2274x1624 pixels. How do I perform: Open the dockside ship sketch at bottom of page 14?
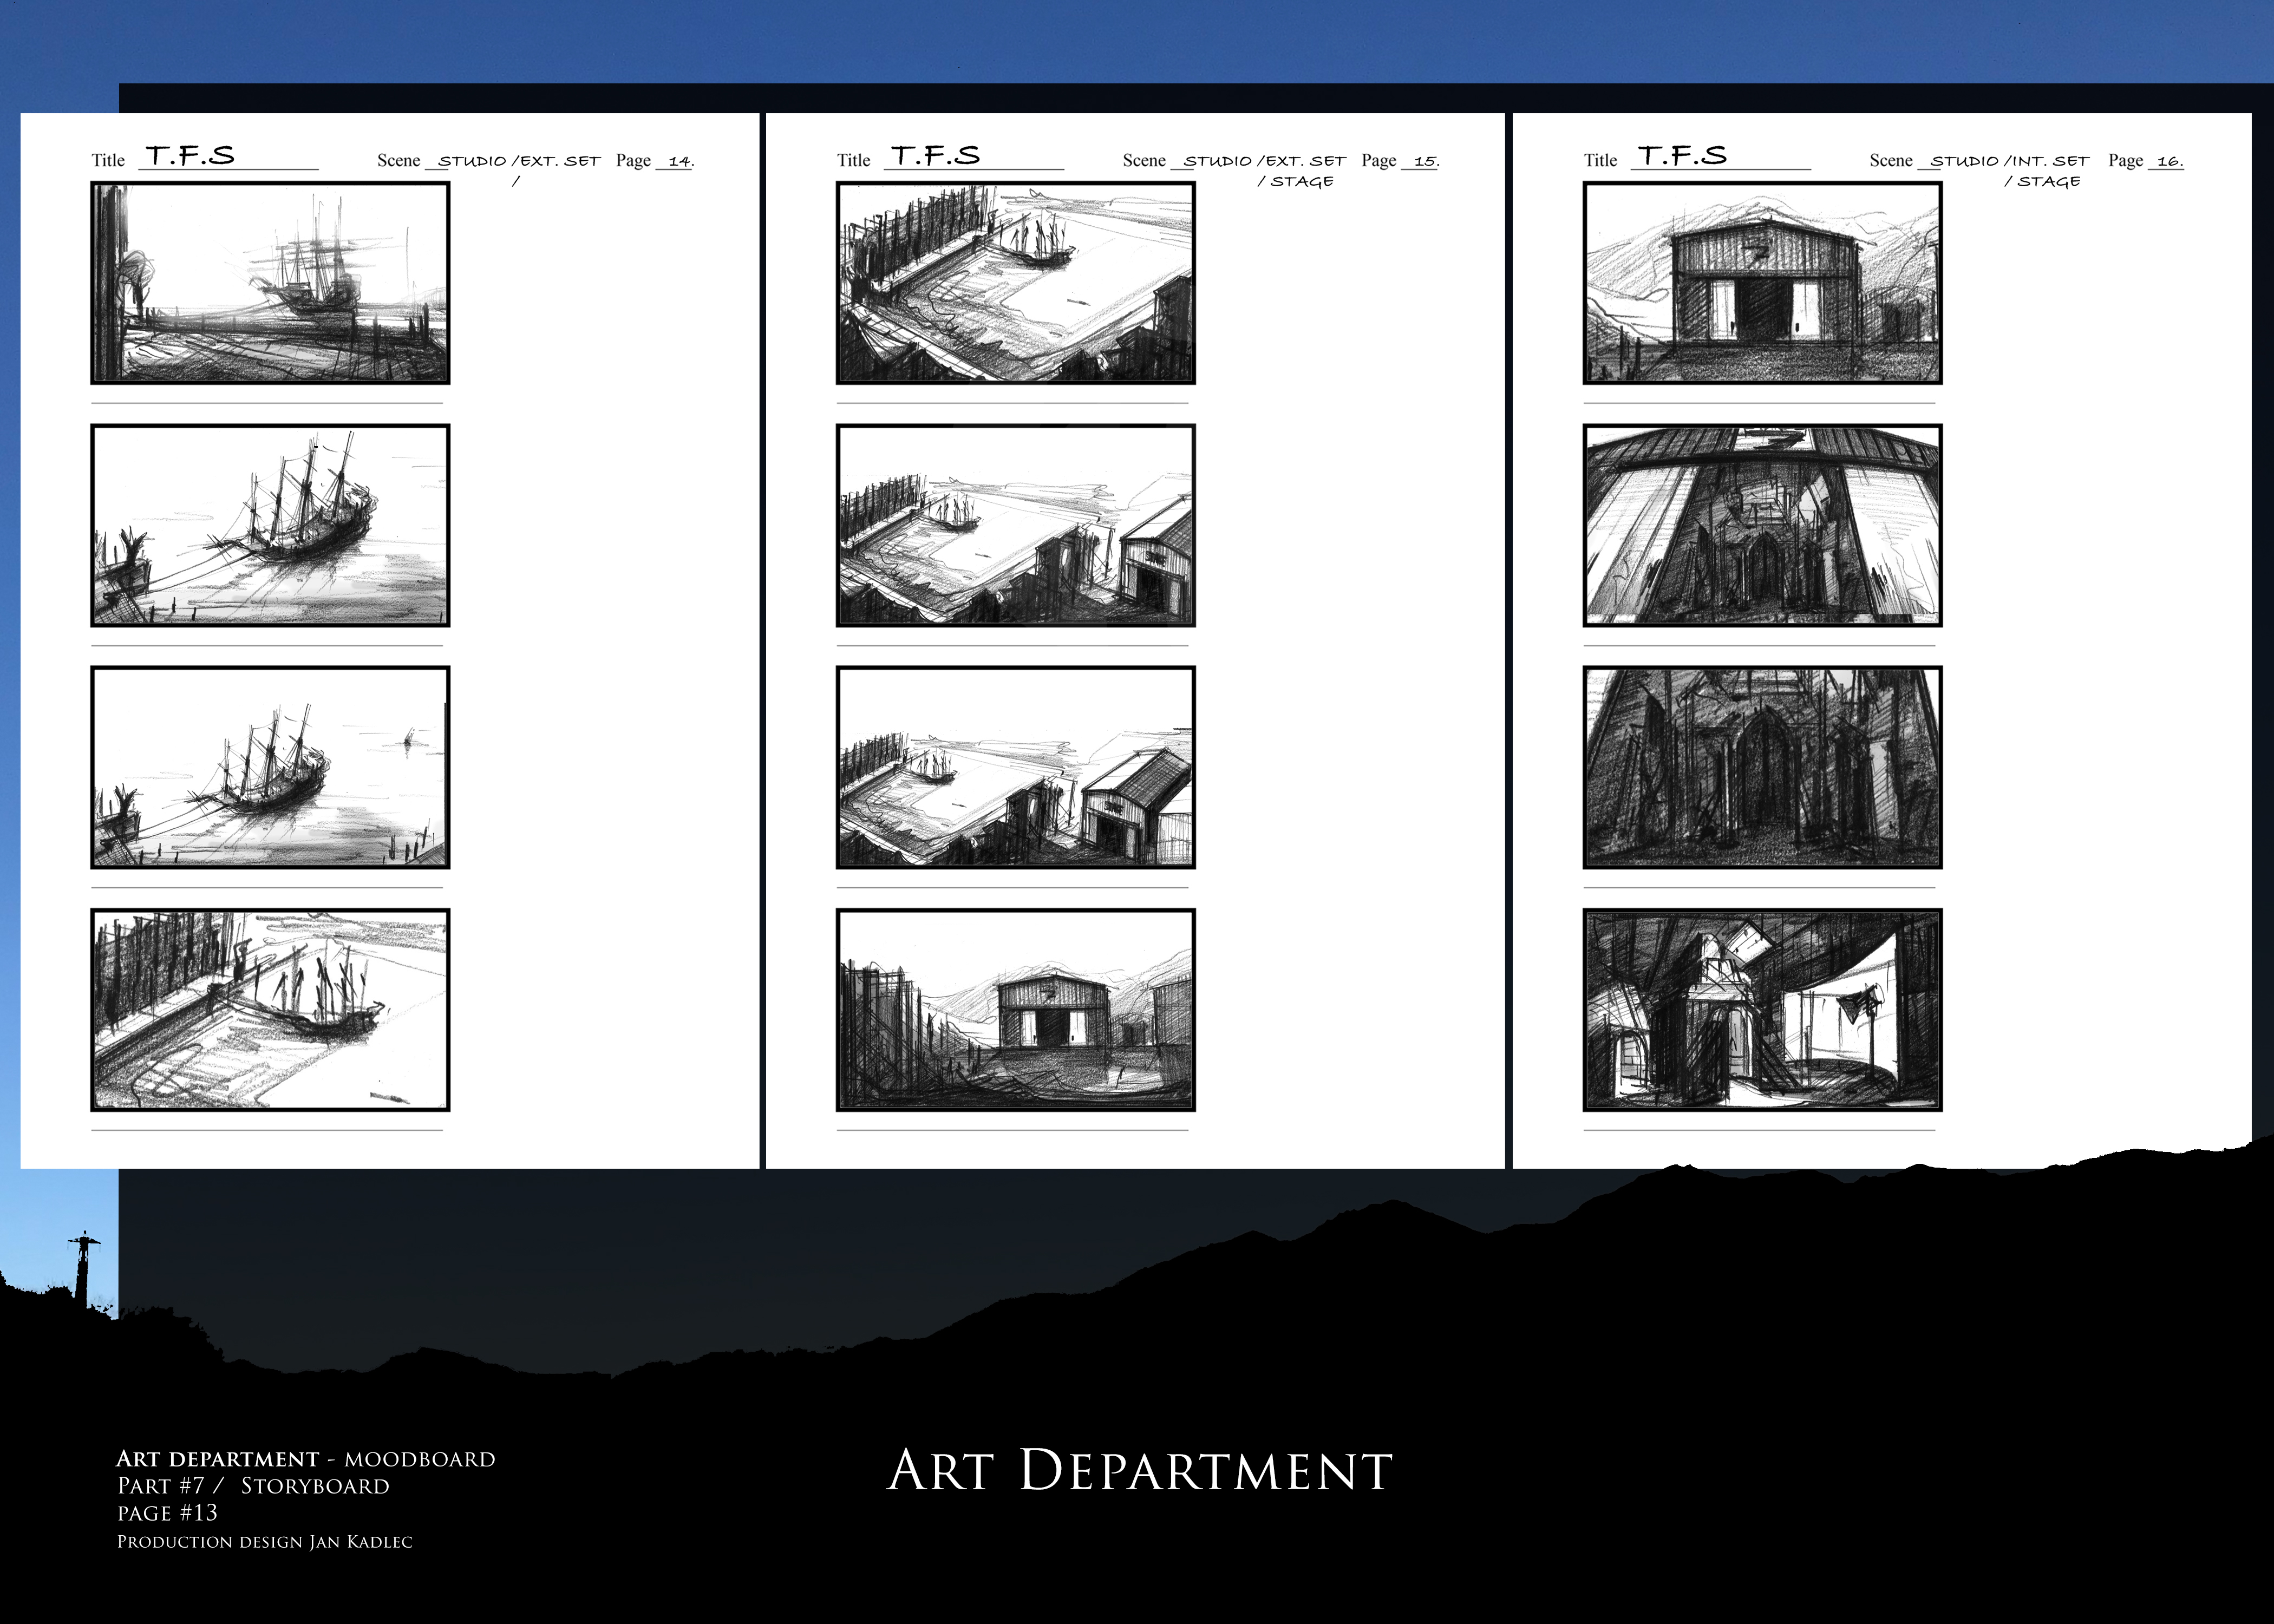[x=270, y=1010]
